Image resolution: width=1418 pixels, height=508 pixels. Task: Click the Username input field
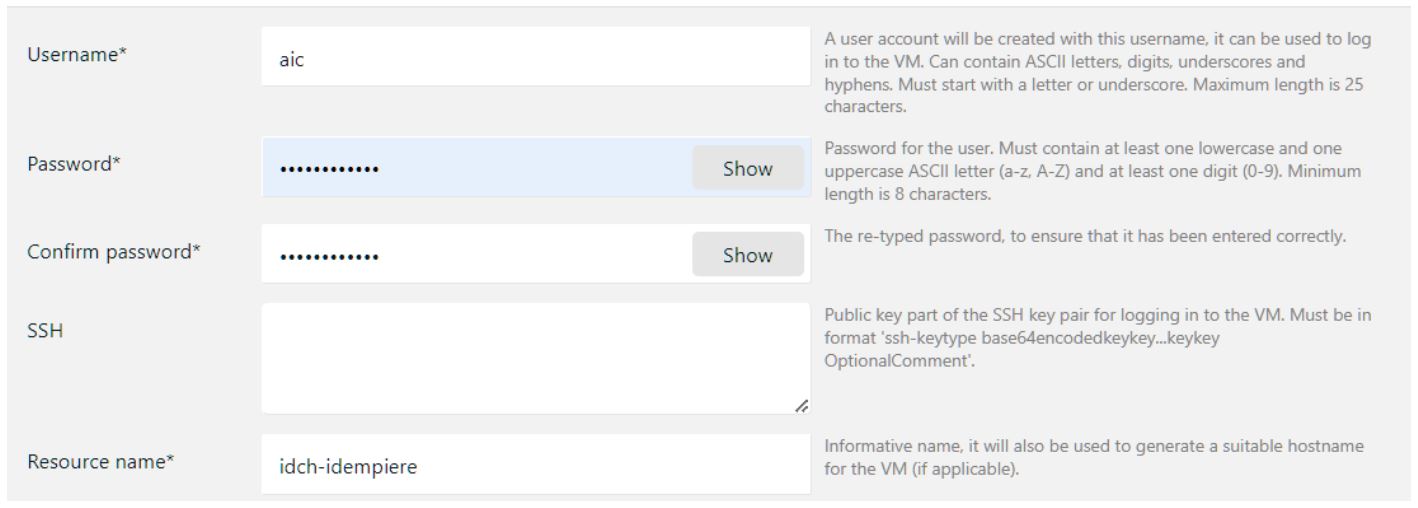(x=535, y=57)
